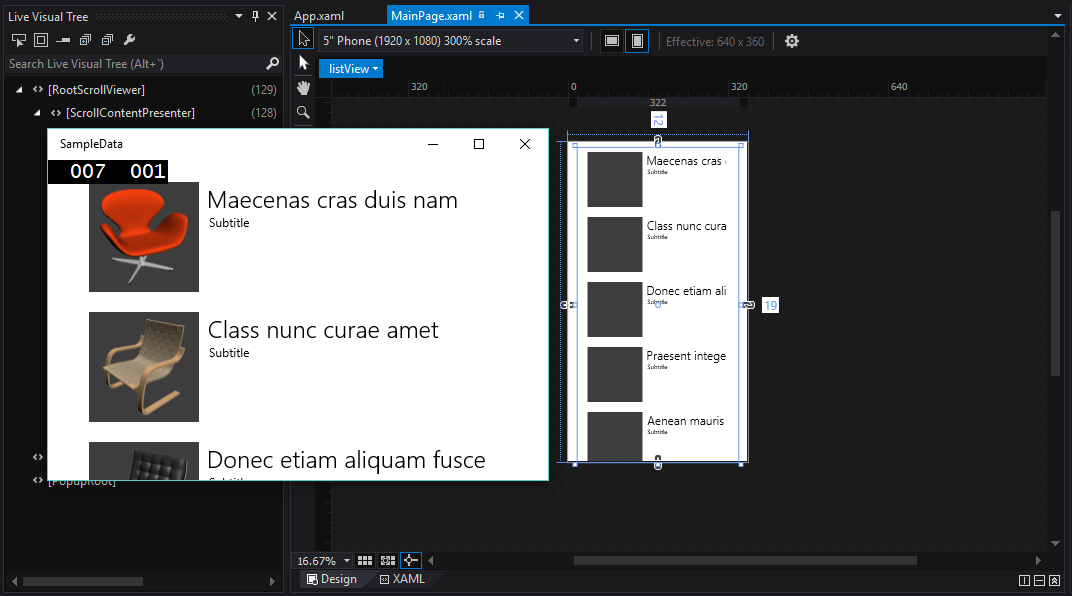Click the designer scroll down arrow
The image size is (1072, 596).
click(1056, 543)
